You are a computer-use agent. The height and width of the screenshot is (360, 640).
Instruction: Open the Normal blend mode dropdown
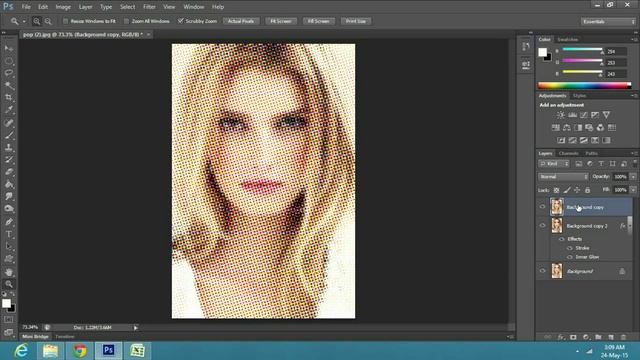click(x=563, y=177)
